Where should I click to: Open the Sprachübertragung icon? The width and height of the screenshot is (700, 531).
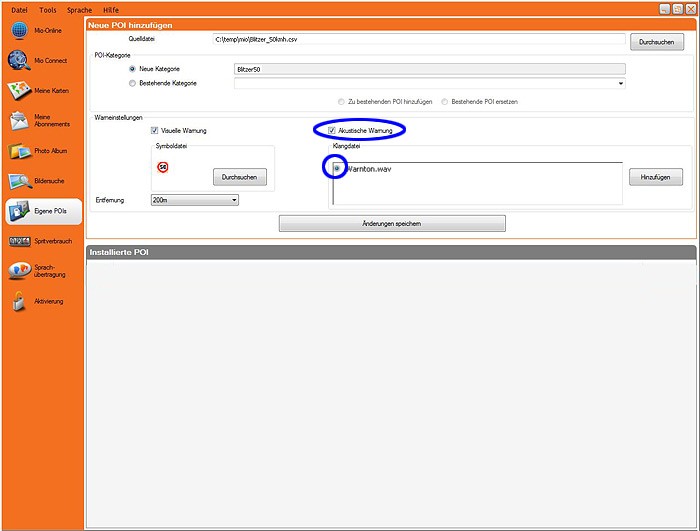pyautogui.click(x=19, y=271)
